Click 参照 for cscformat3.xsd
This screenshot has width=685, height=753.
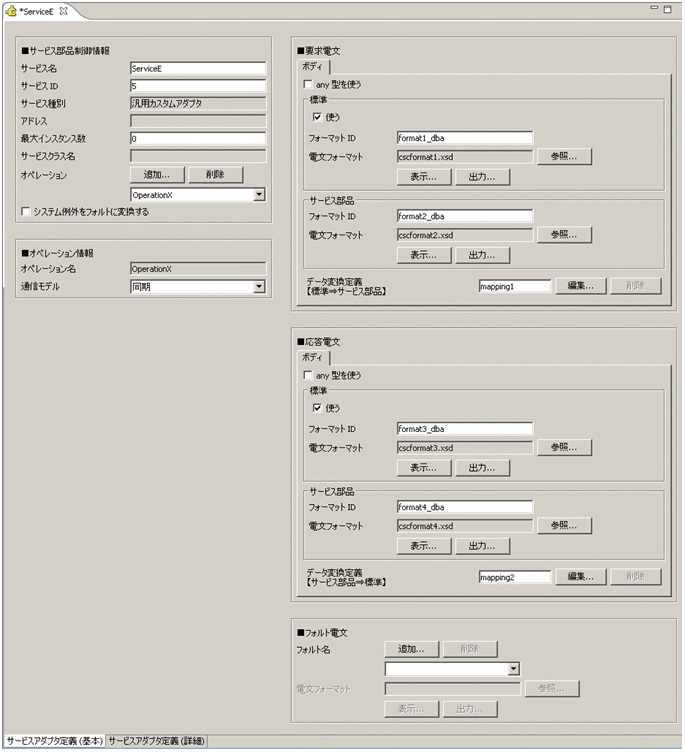tap(564, 448)
